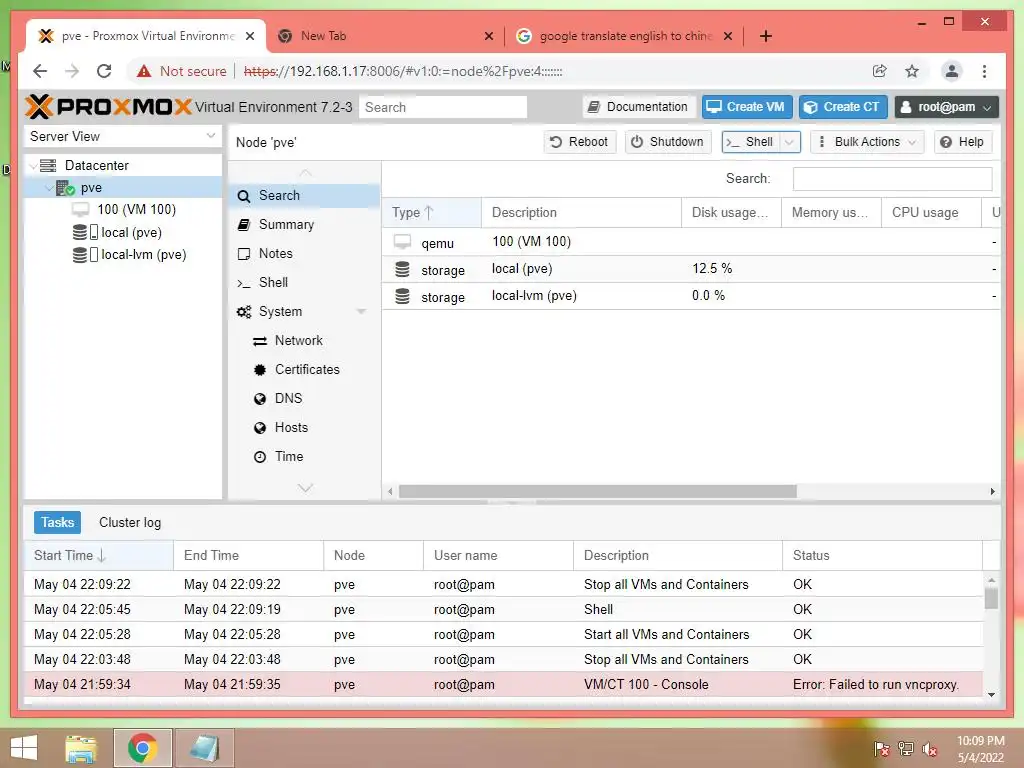Collapse the pve tree node
This screenshot has width=1024, height=768.
click(49, 188)
